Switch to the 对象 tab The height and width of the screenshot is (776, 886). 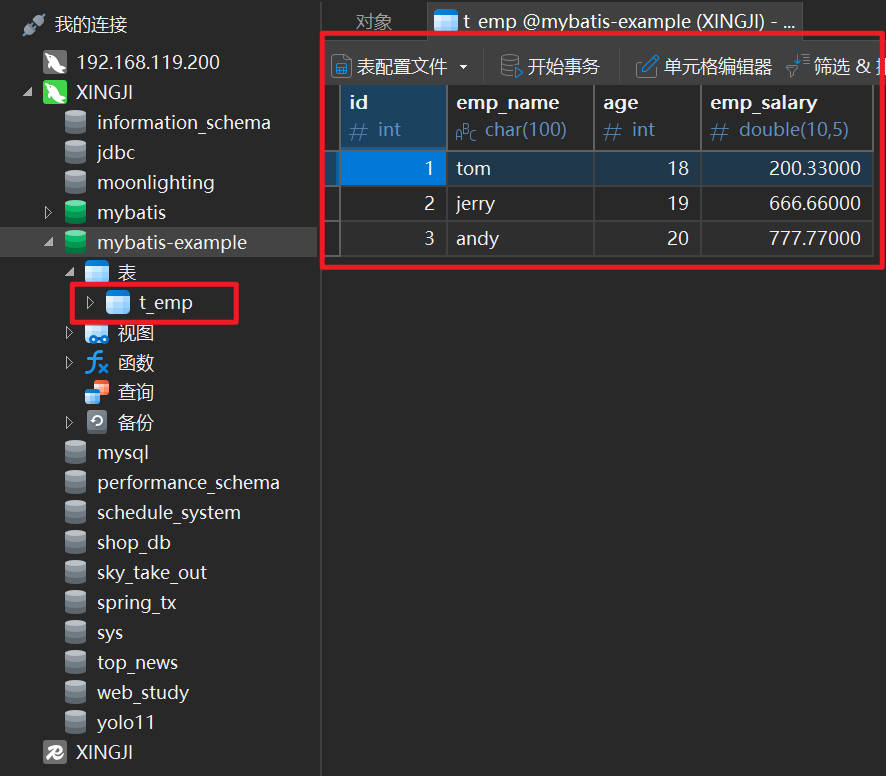tap(374, 22)
